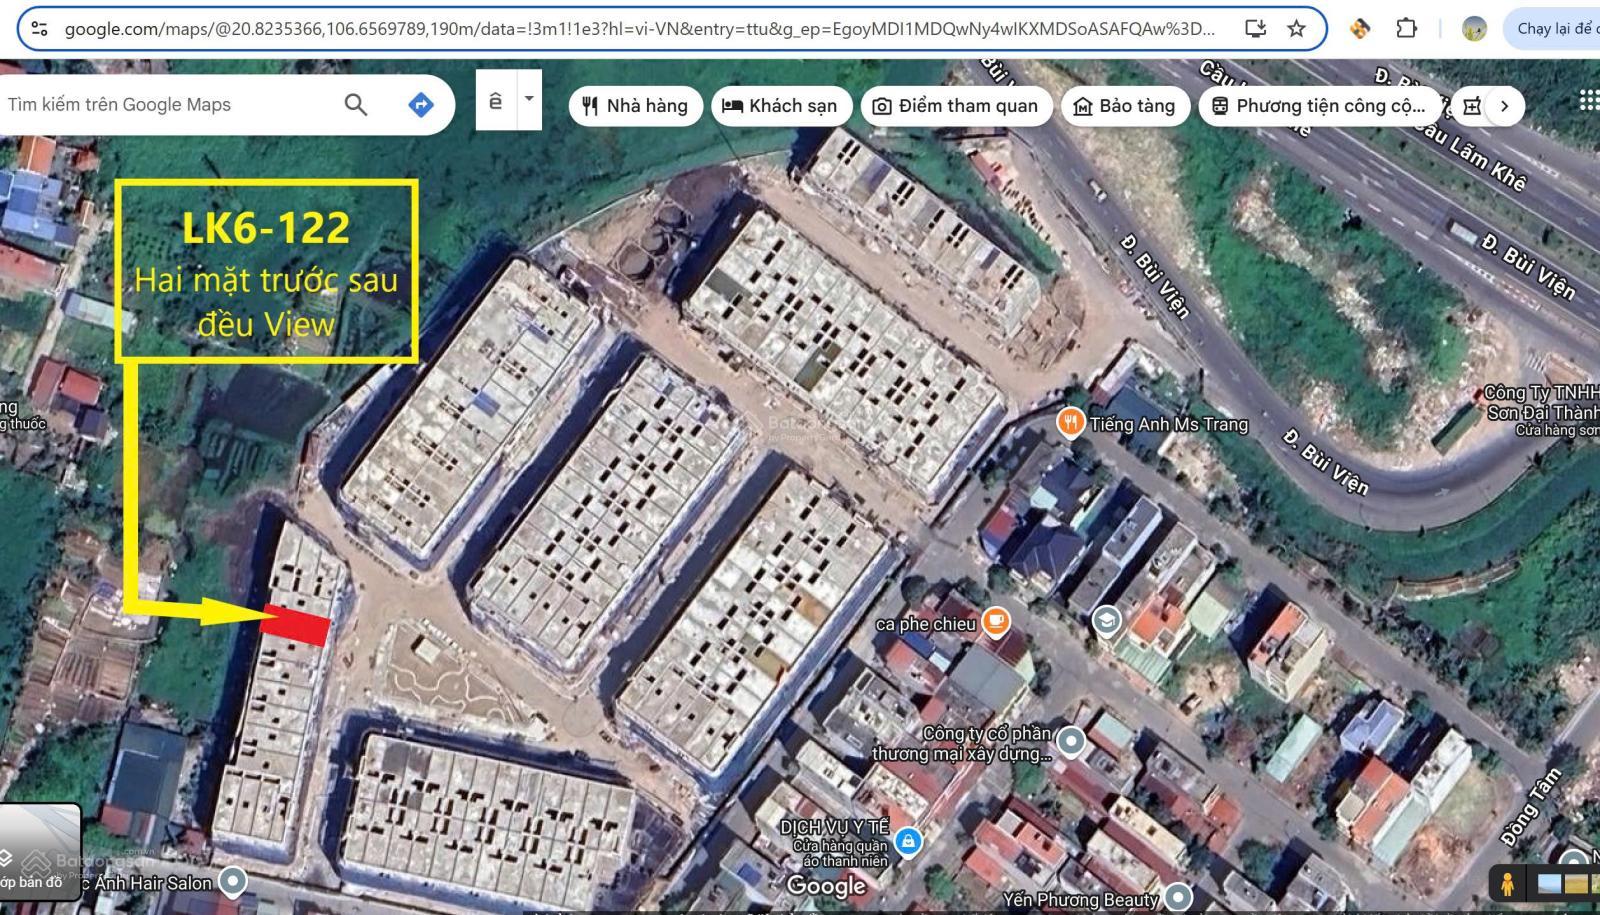Select the Khách sạn category chip
This screenshot has width=1600, height=915.
[x=780, y=106]
